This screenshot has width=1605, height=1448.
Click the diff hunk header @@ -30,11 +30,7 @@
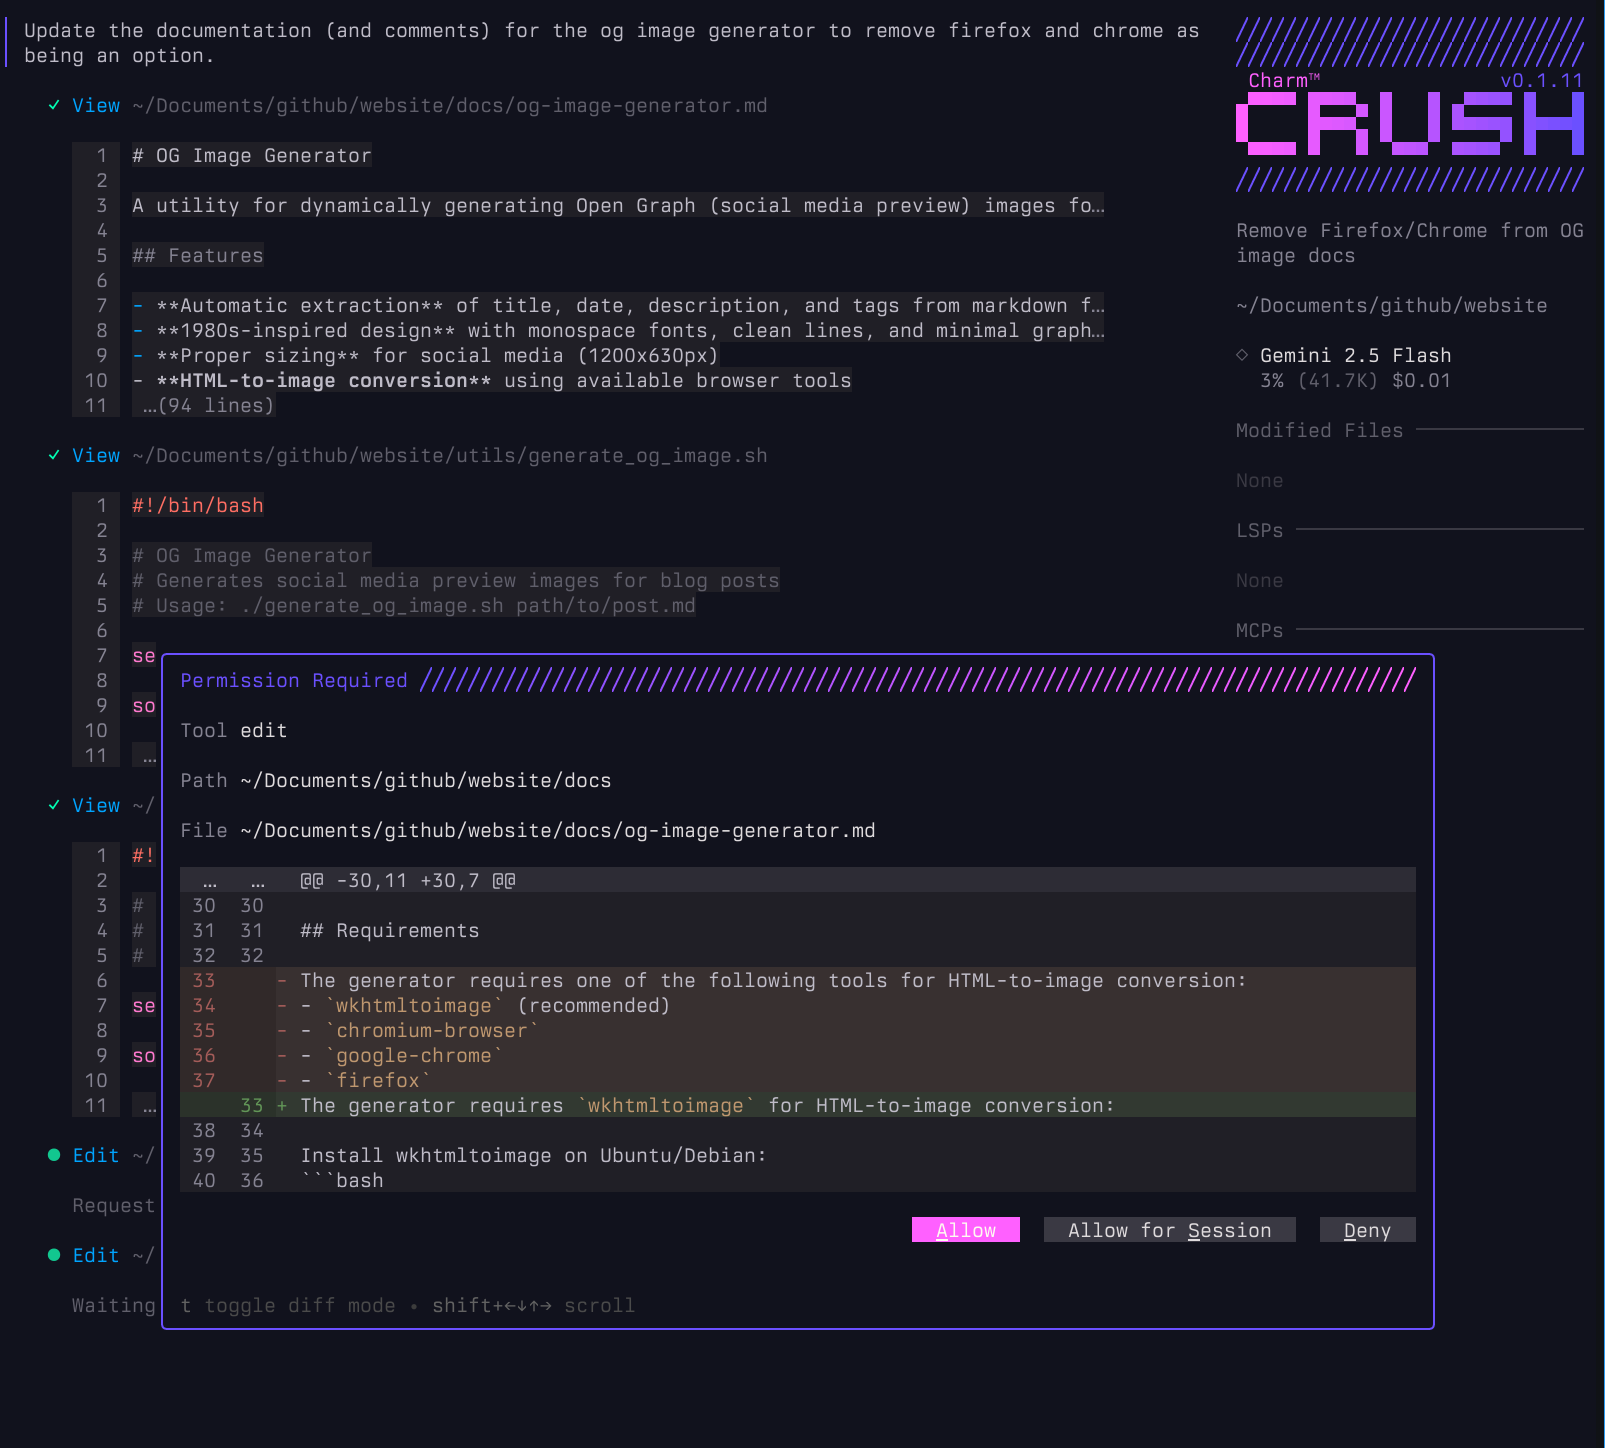pyautogui.click(x=407, y=881)
